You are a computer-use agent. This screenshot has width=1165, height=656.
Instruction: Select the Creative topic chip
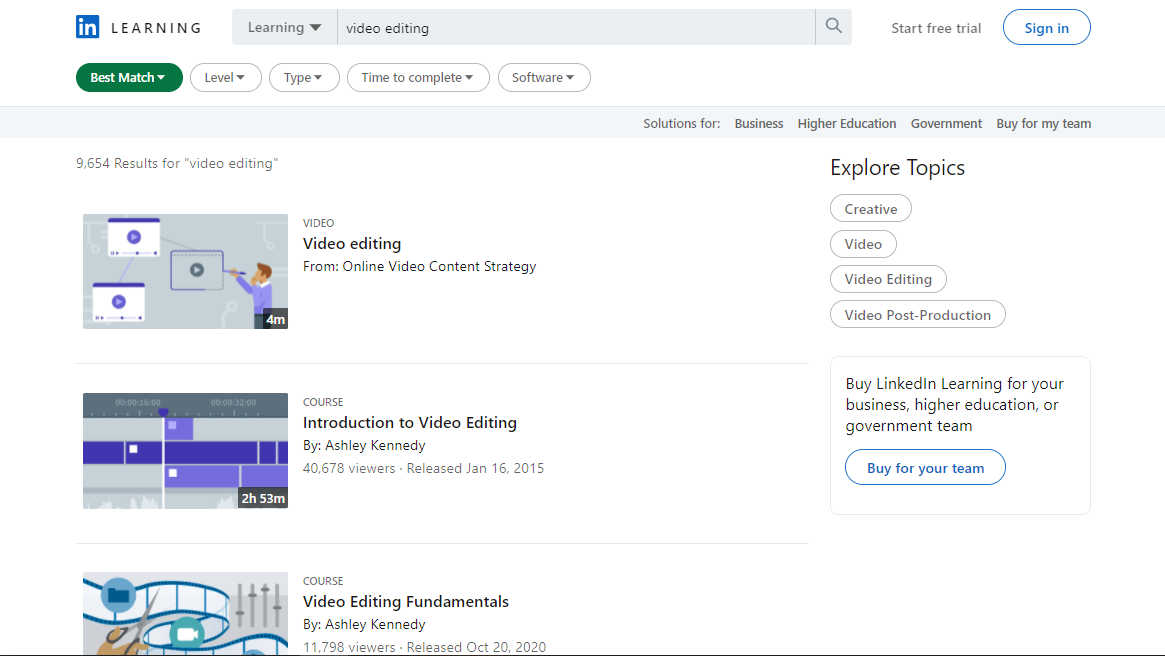point(871,209)
